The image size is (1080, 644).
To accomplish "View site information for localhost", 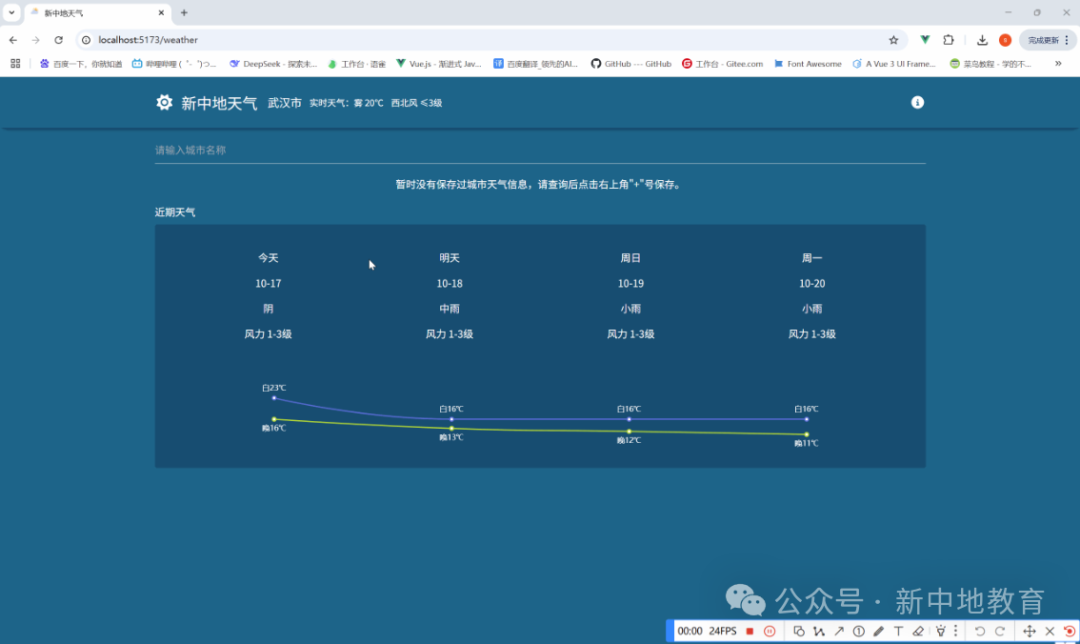I will click(x=86, y=40).
